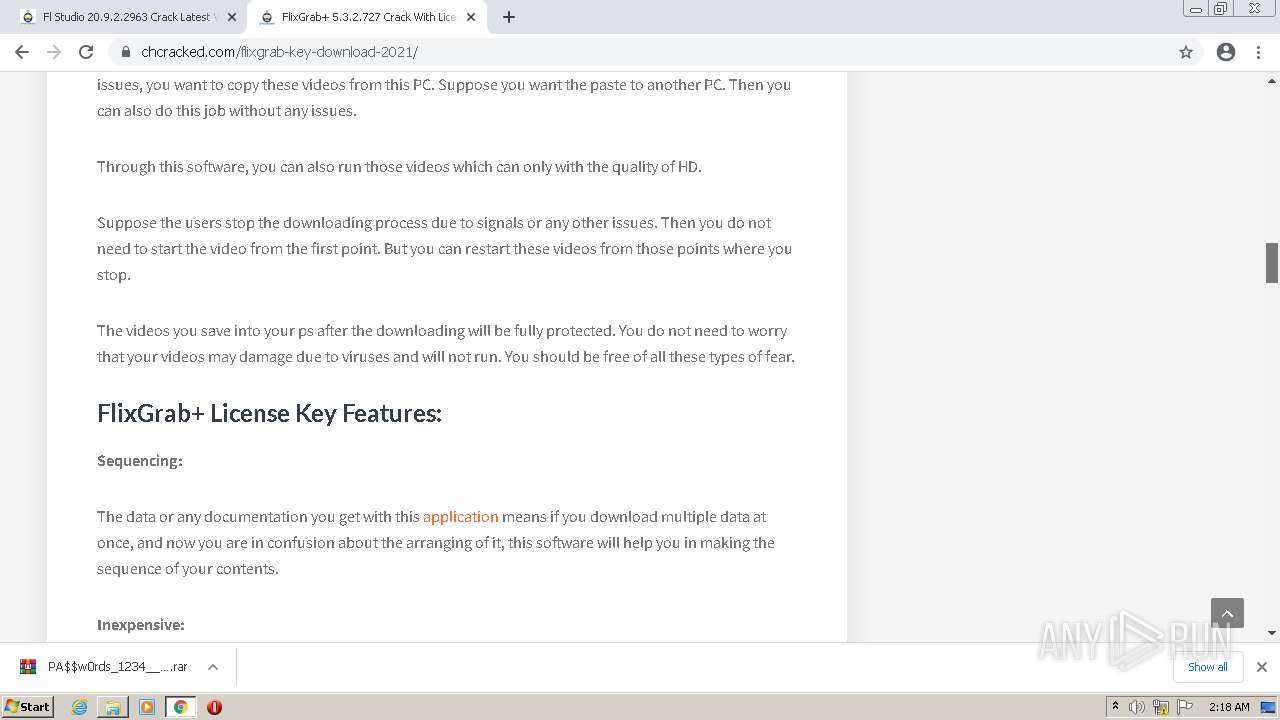The image size is (1280, 720).
Task: Click the 'FlixGrab+ License Key Features:' heading
Action: pyautogui.click(x=269, y=413)
